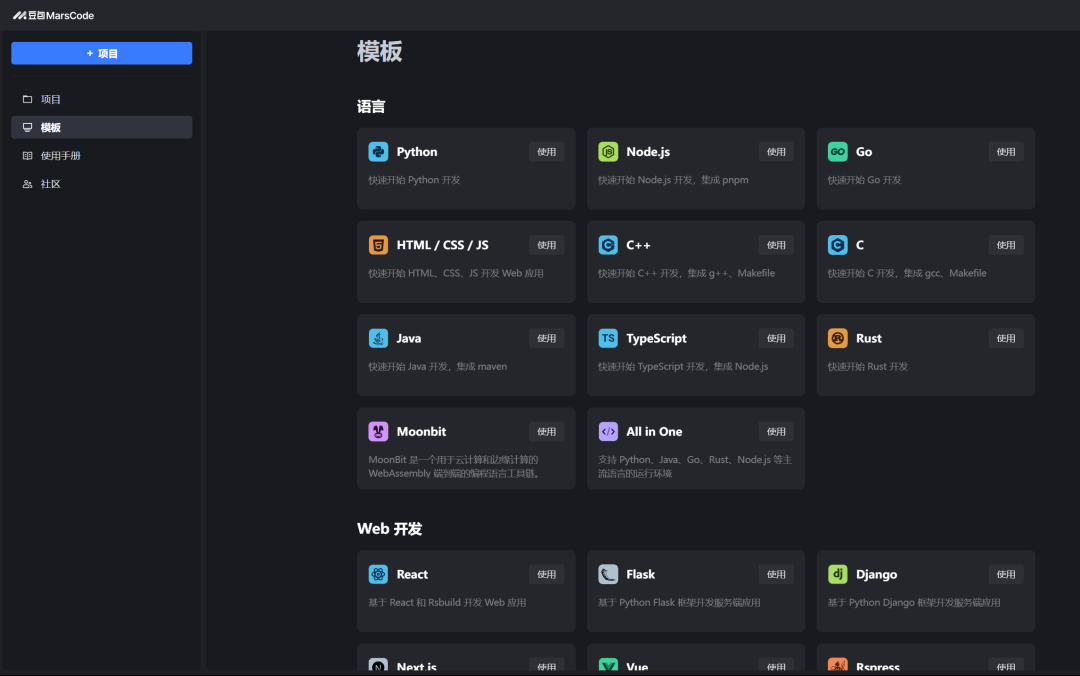
Task: Click the Python Django description text
Action: pyautogui.click(x=914, y=602)
